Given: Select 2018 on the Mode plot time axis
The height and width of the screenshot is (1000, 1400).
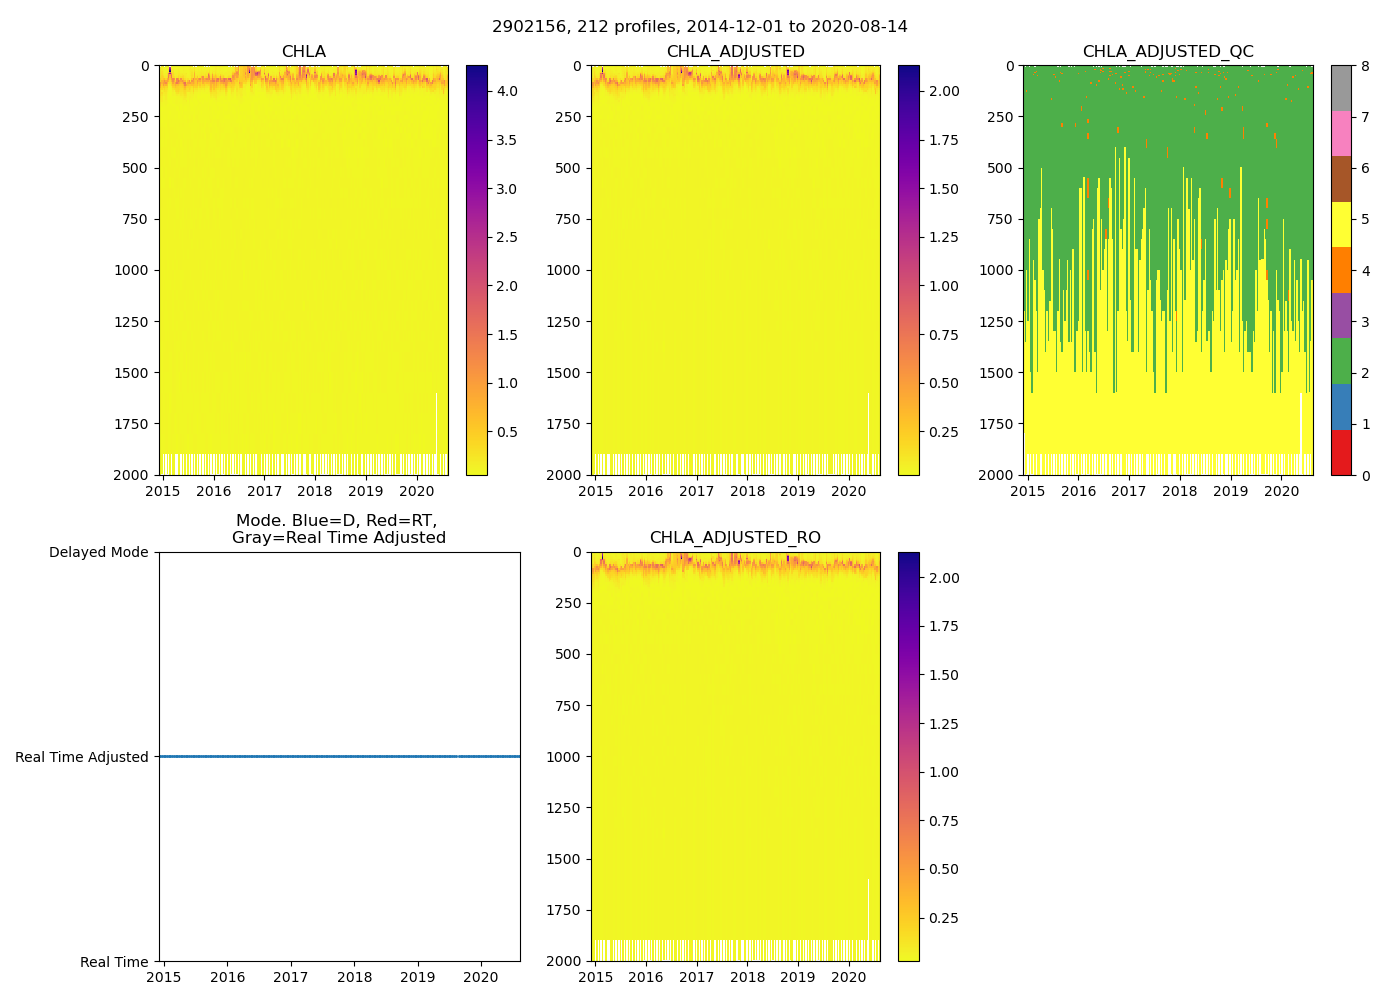Looking at the screenshot, I should 354,978.
